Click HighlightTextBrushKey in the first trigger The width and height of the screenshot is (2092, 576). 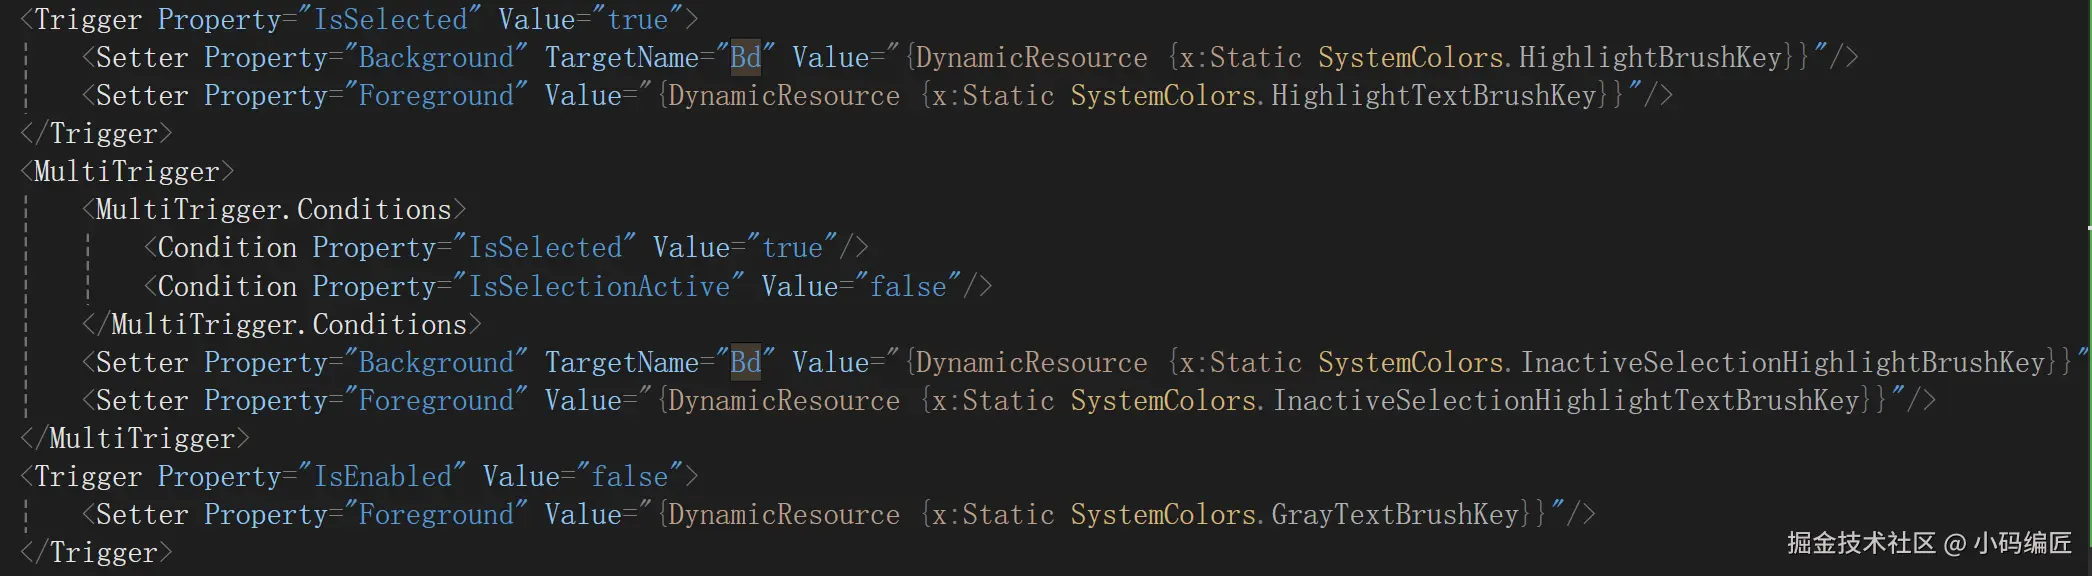point(1433,96)
